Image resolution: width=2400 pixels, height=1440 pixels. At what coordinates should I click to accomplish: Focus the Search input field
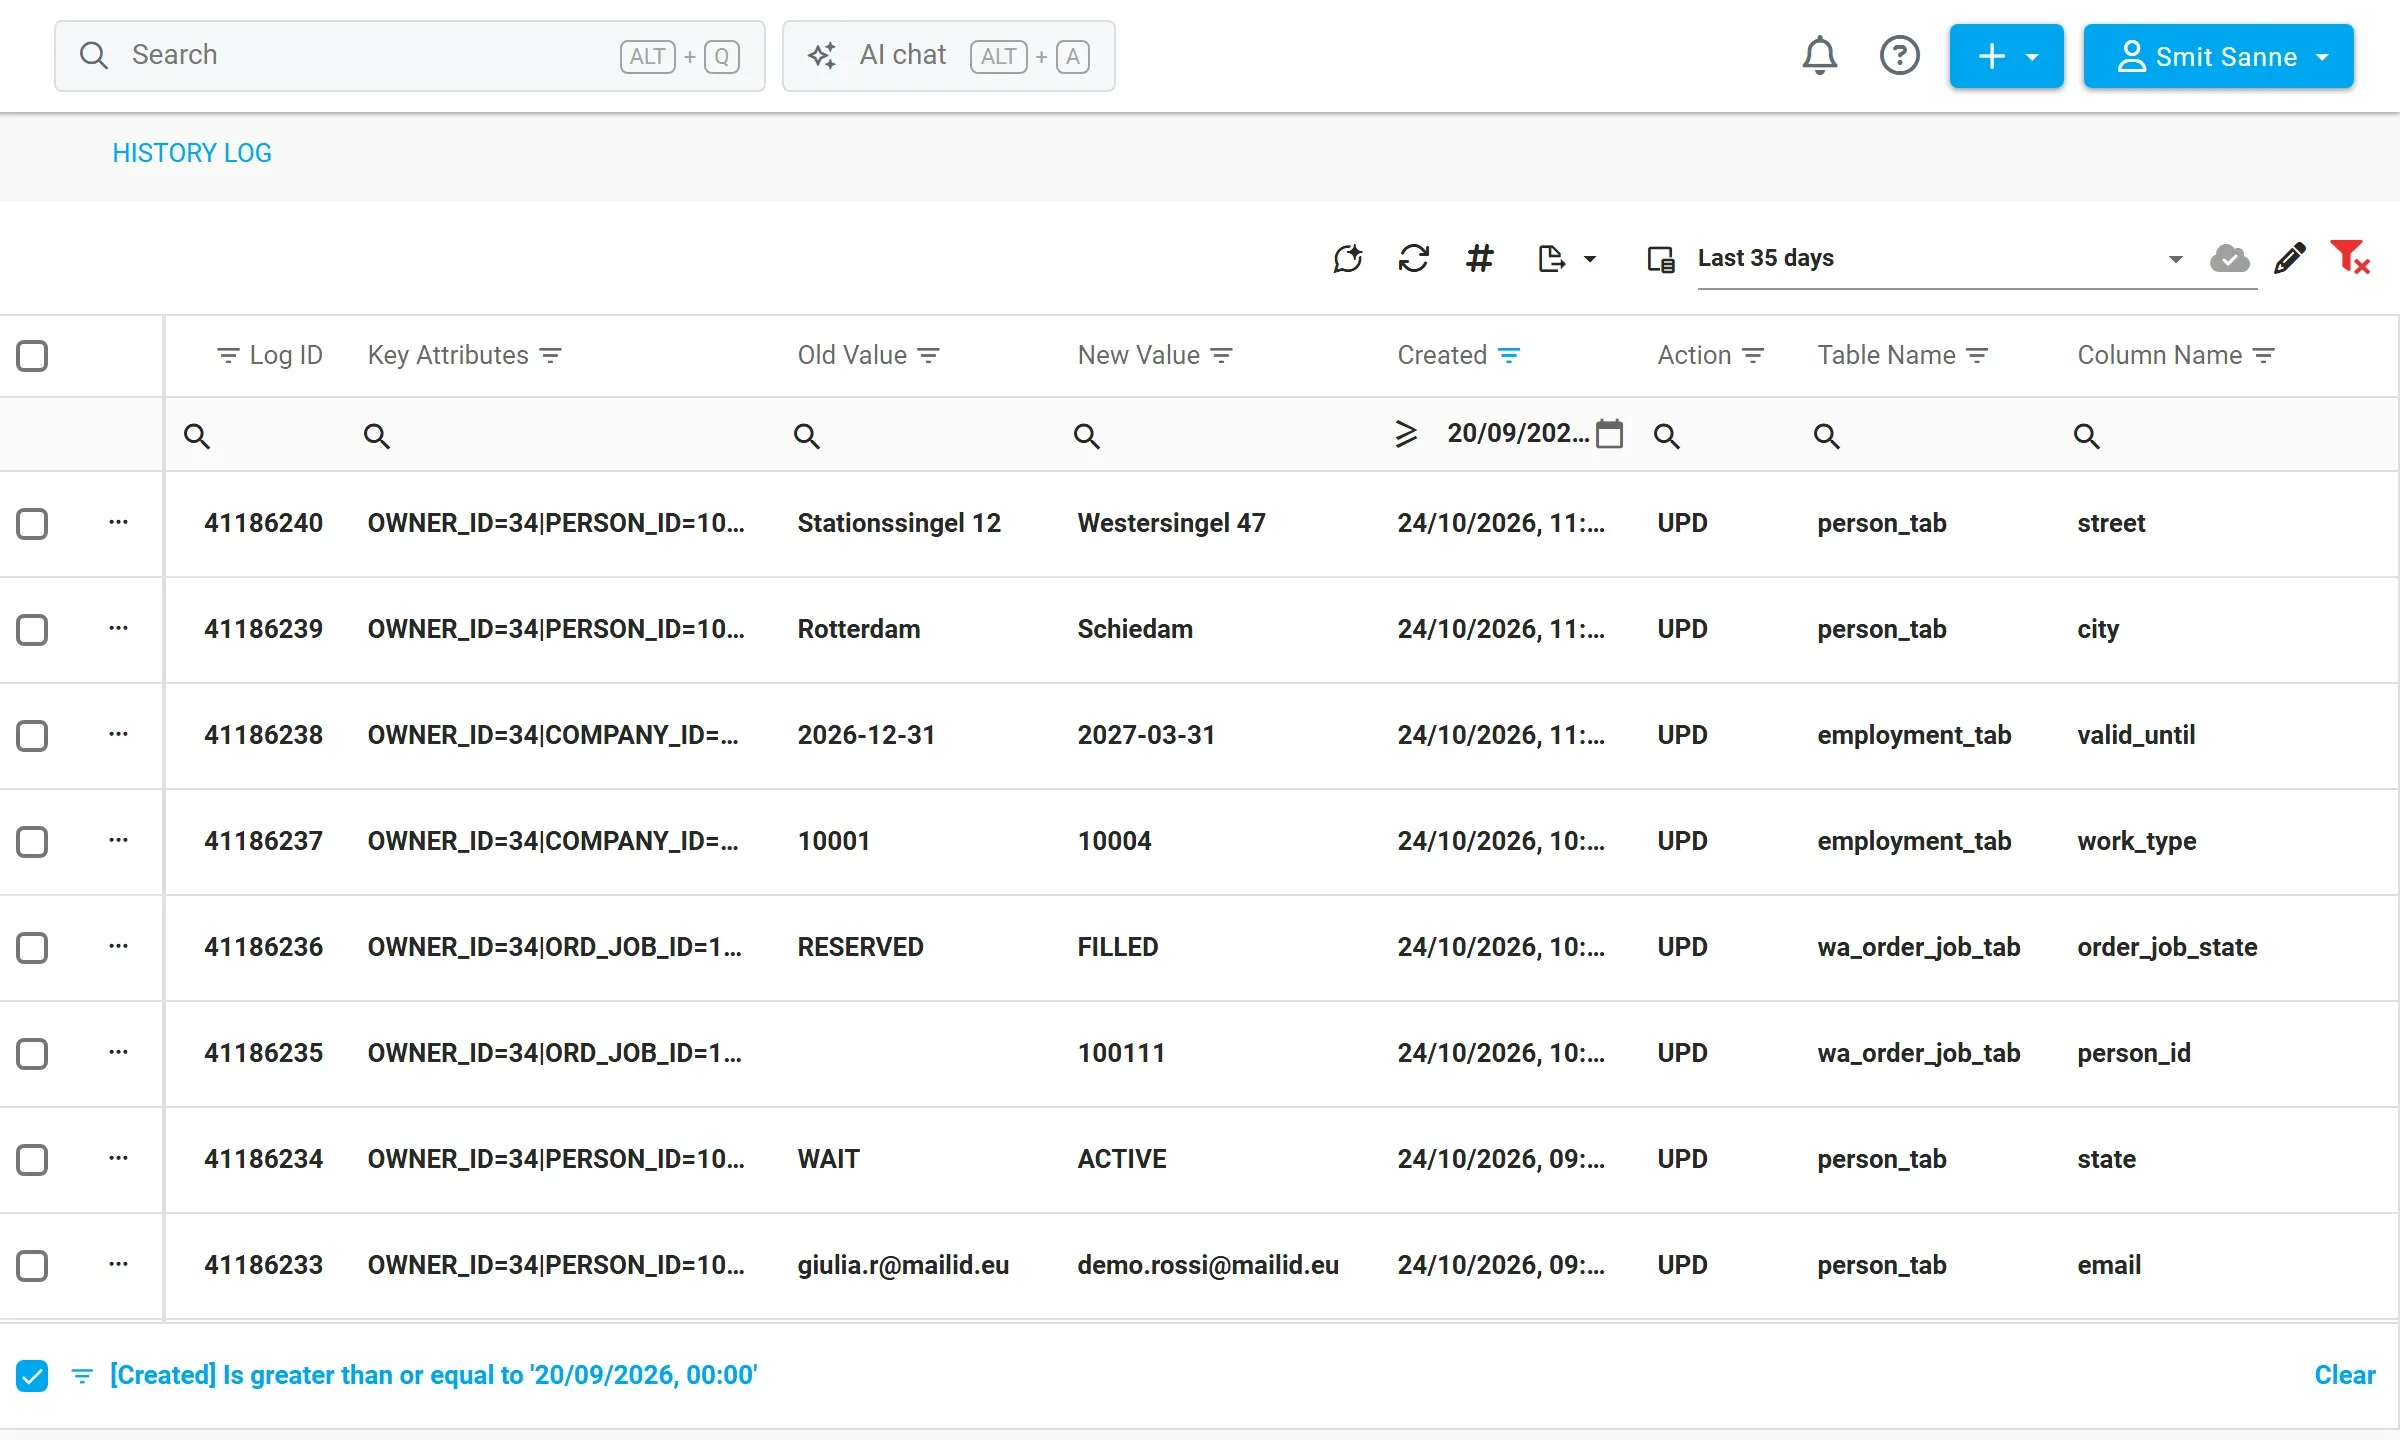click(410, 56)
